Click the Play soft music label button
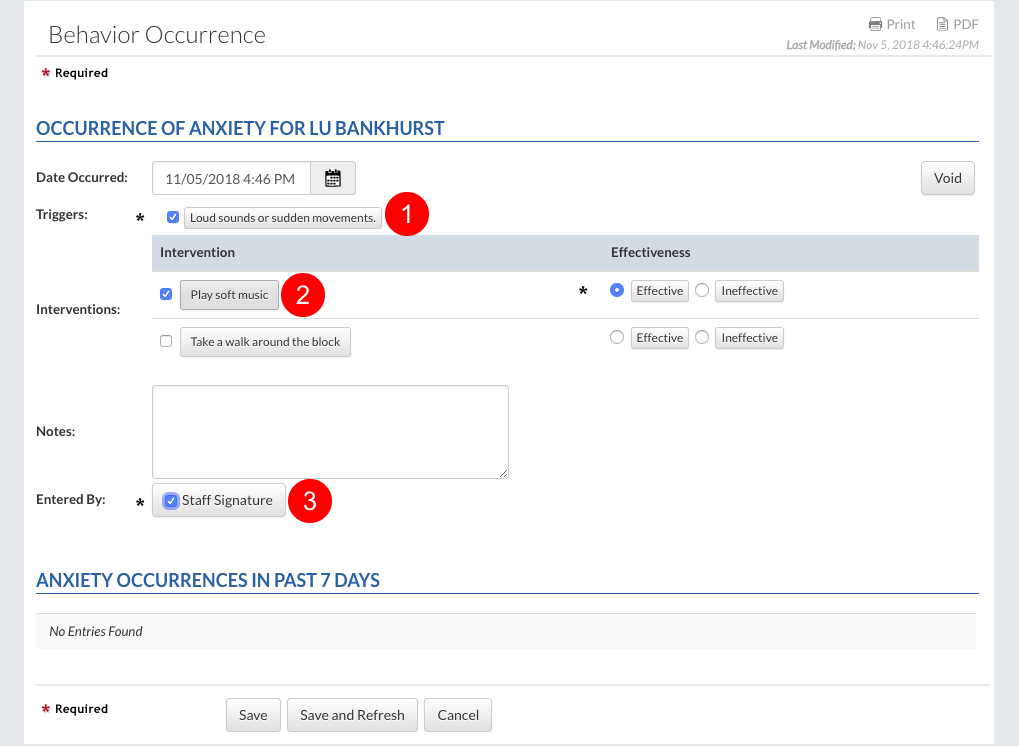Viewport: 1019px width, 746px height. [229, 295]
